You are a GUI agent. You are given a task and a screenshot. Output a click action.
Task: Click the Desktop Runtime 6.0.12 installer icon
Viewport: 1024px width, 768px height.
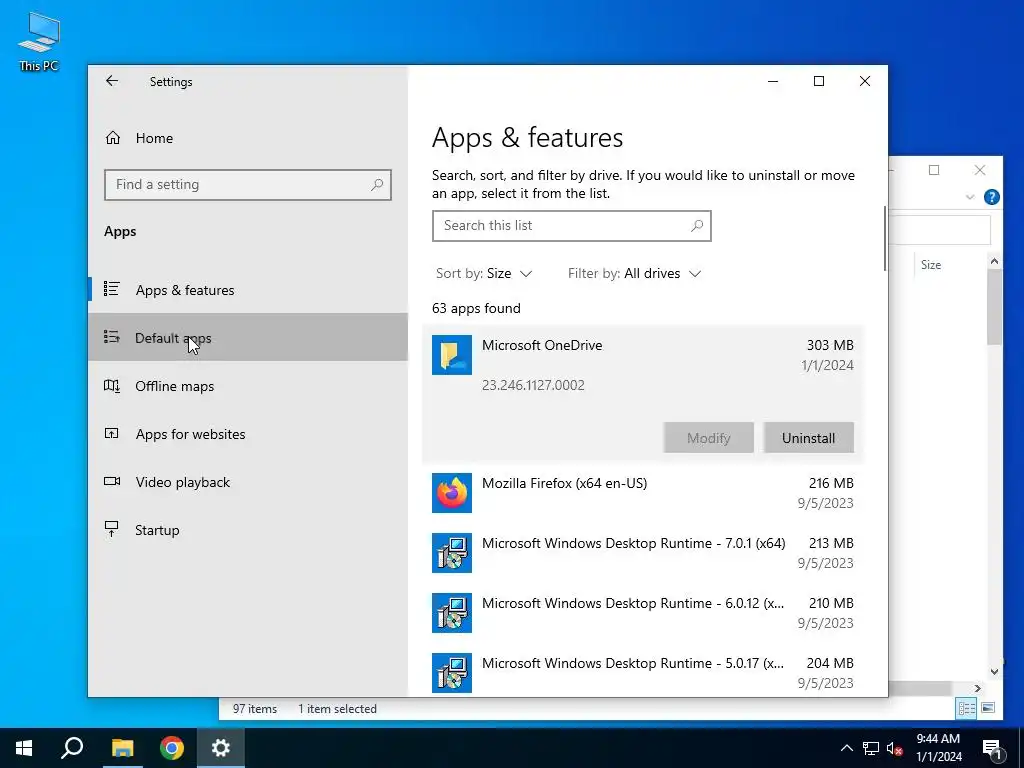pos(451,613)
